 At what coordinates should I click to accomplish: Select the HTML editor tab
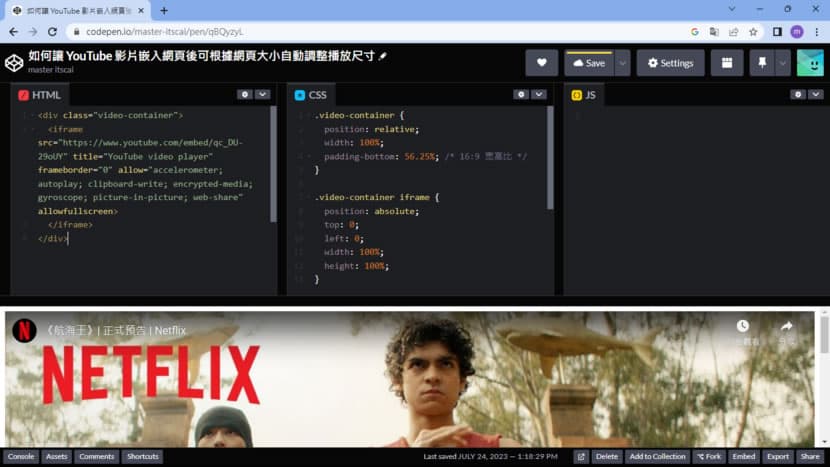coord(40,95)
